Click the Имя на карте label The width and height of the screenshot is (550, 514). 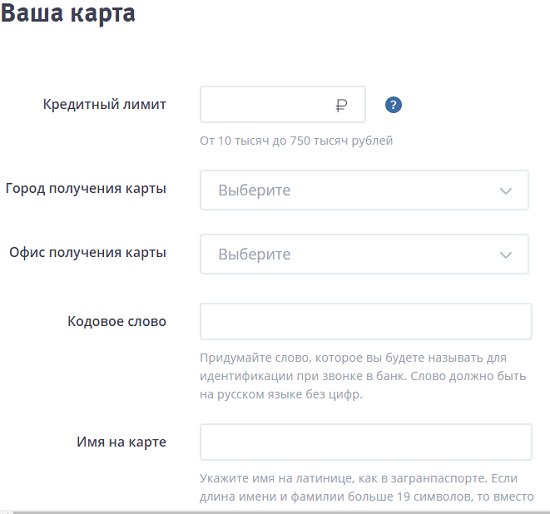click(121, 442)
